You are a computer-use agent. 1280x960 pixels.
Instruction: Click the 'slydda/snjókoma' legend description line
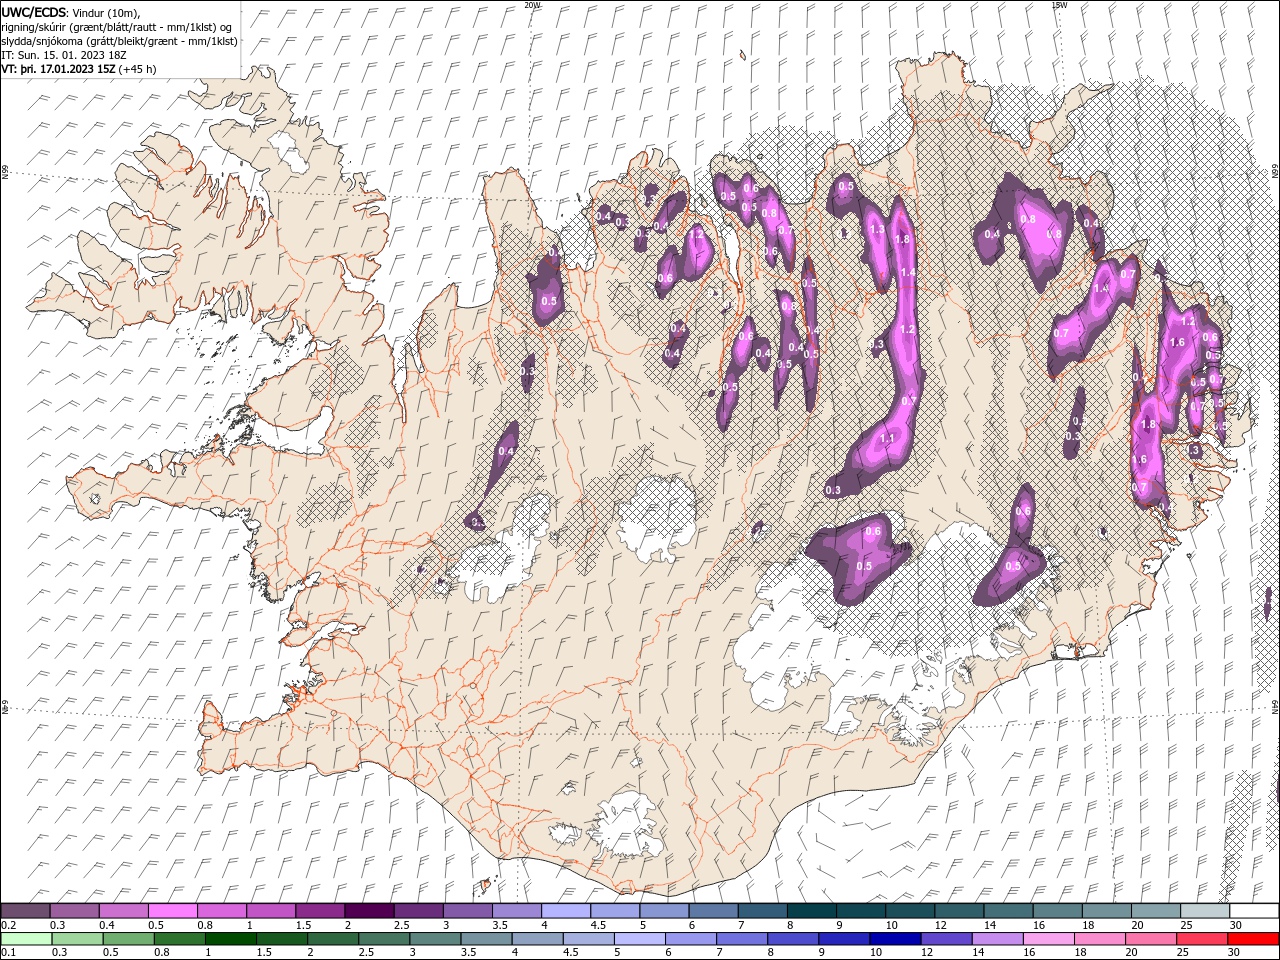point(119,41)
